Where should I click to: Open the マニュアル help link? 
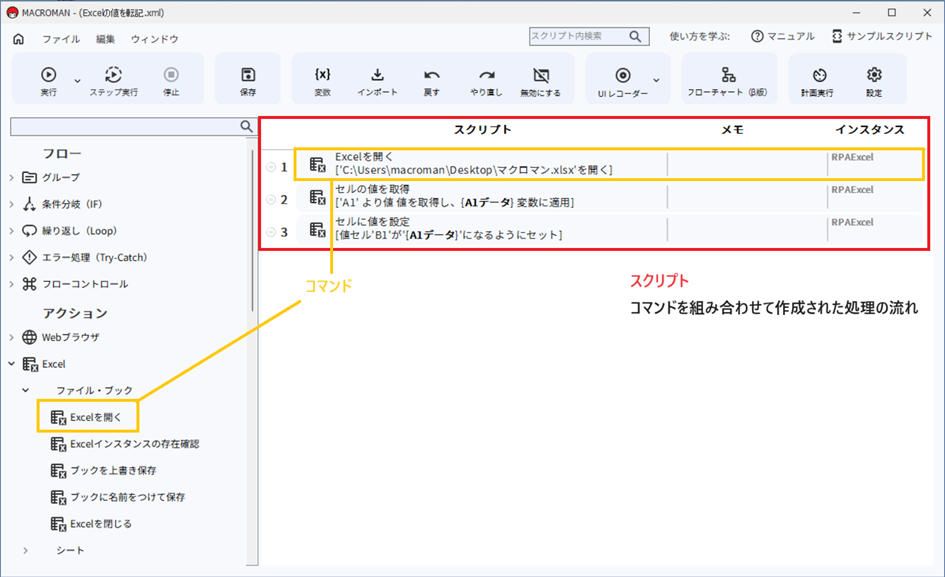pyautogui.click(x=783, y=36)
